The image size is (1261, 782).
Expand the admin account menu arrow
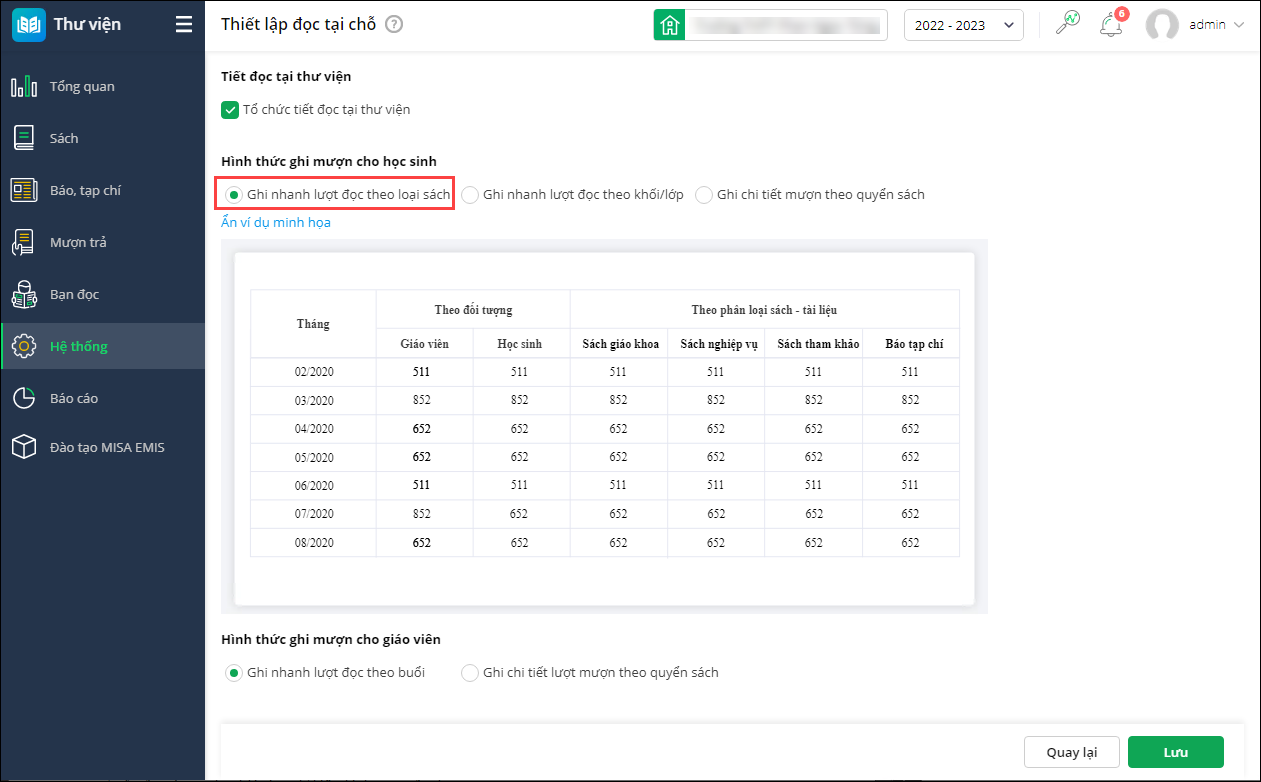1239,25
